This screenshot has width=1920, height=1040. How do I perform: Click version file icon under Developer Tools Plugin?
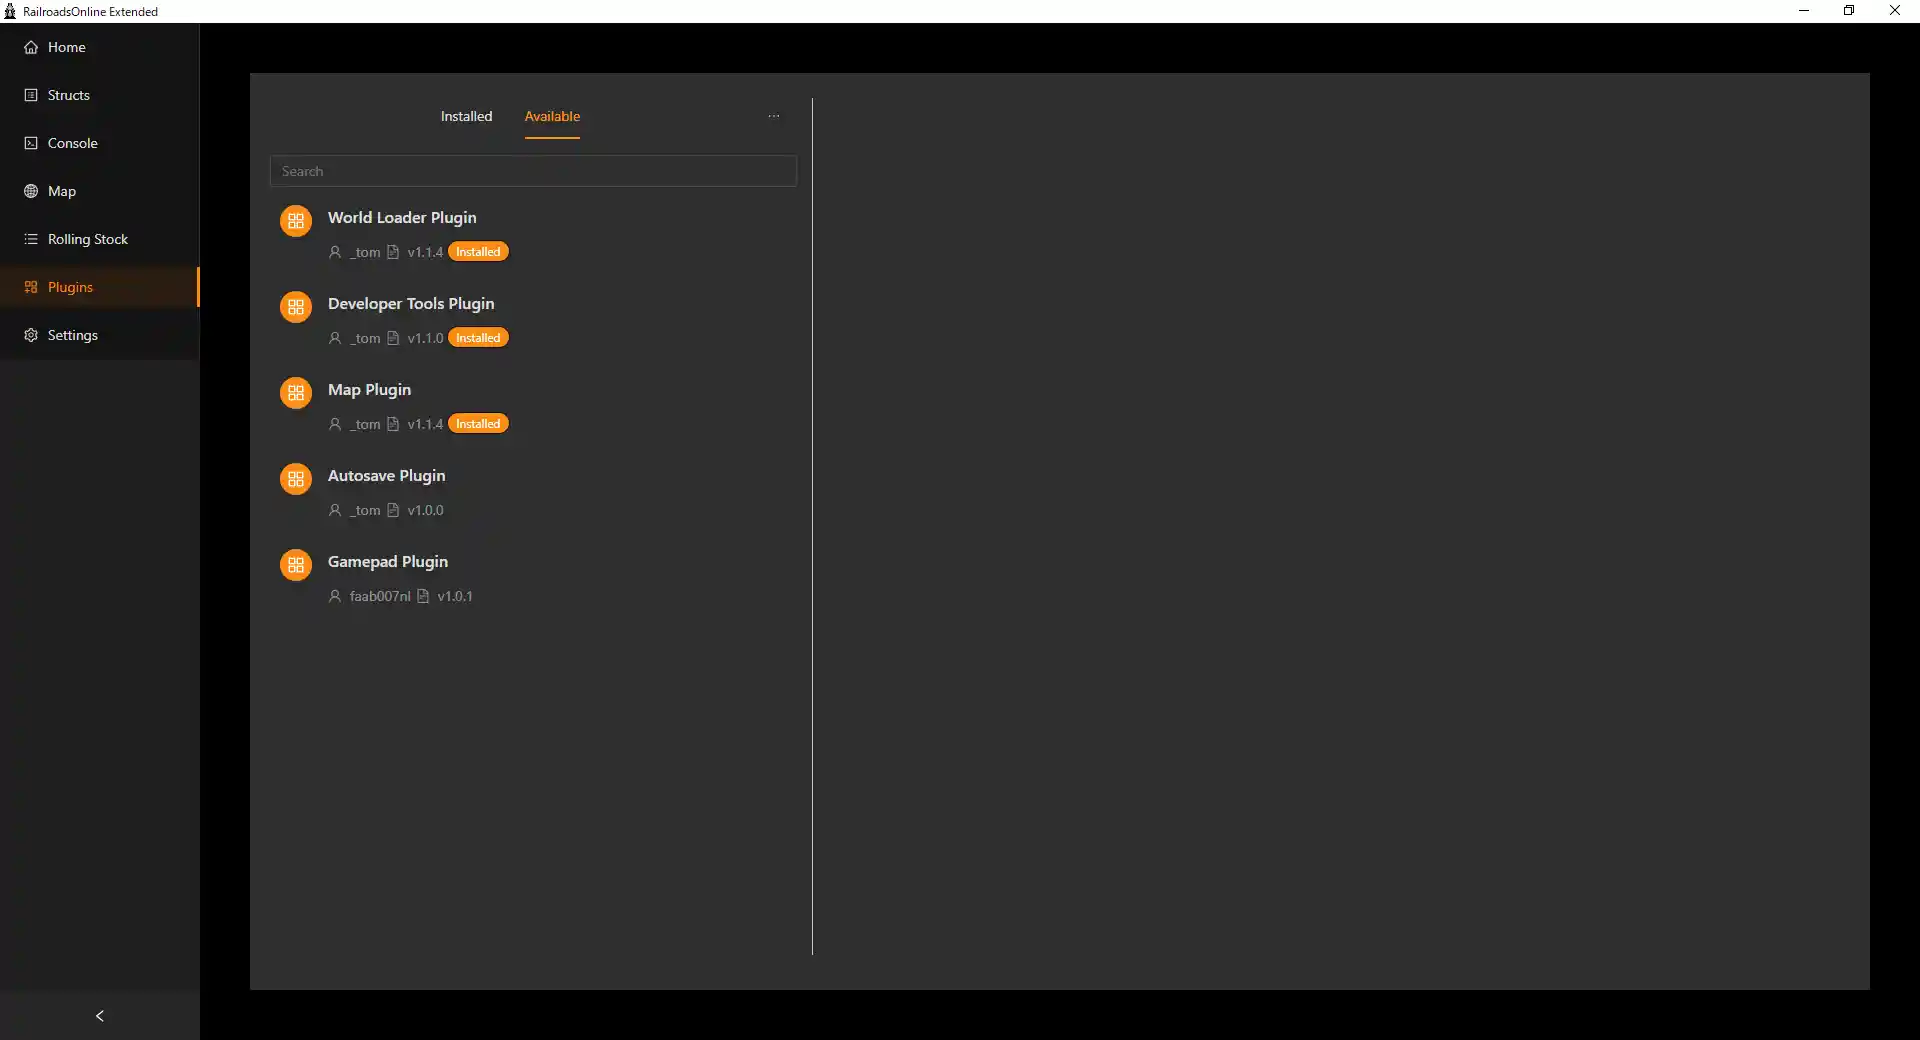[x=393, y=338]
